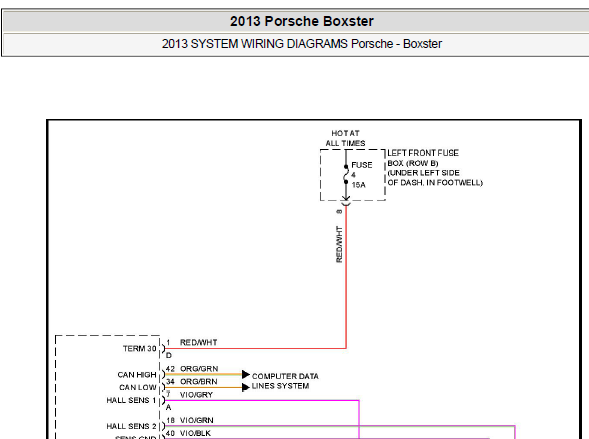Click the arrowhead ending the ORG/BRN wire
The width and height of the screenshot is (589, 439).
click(x=246, y=387)
